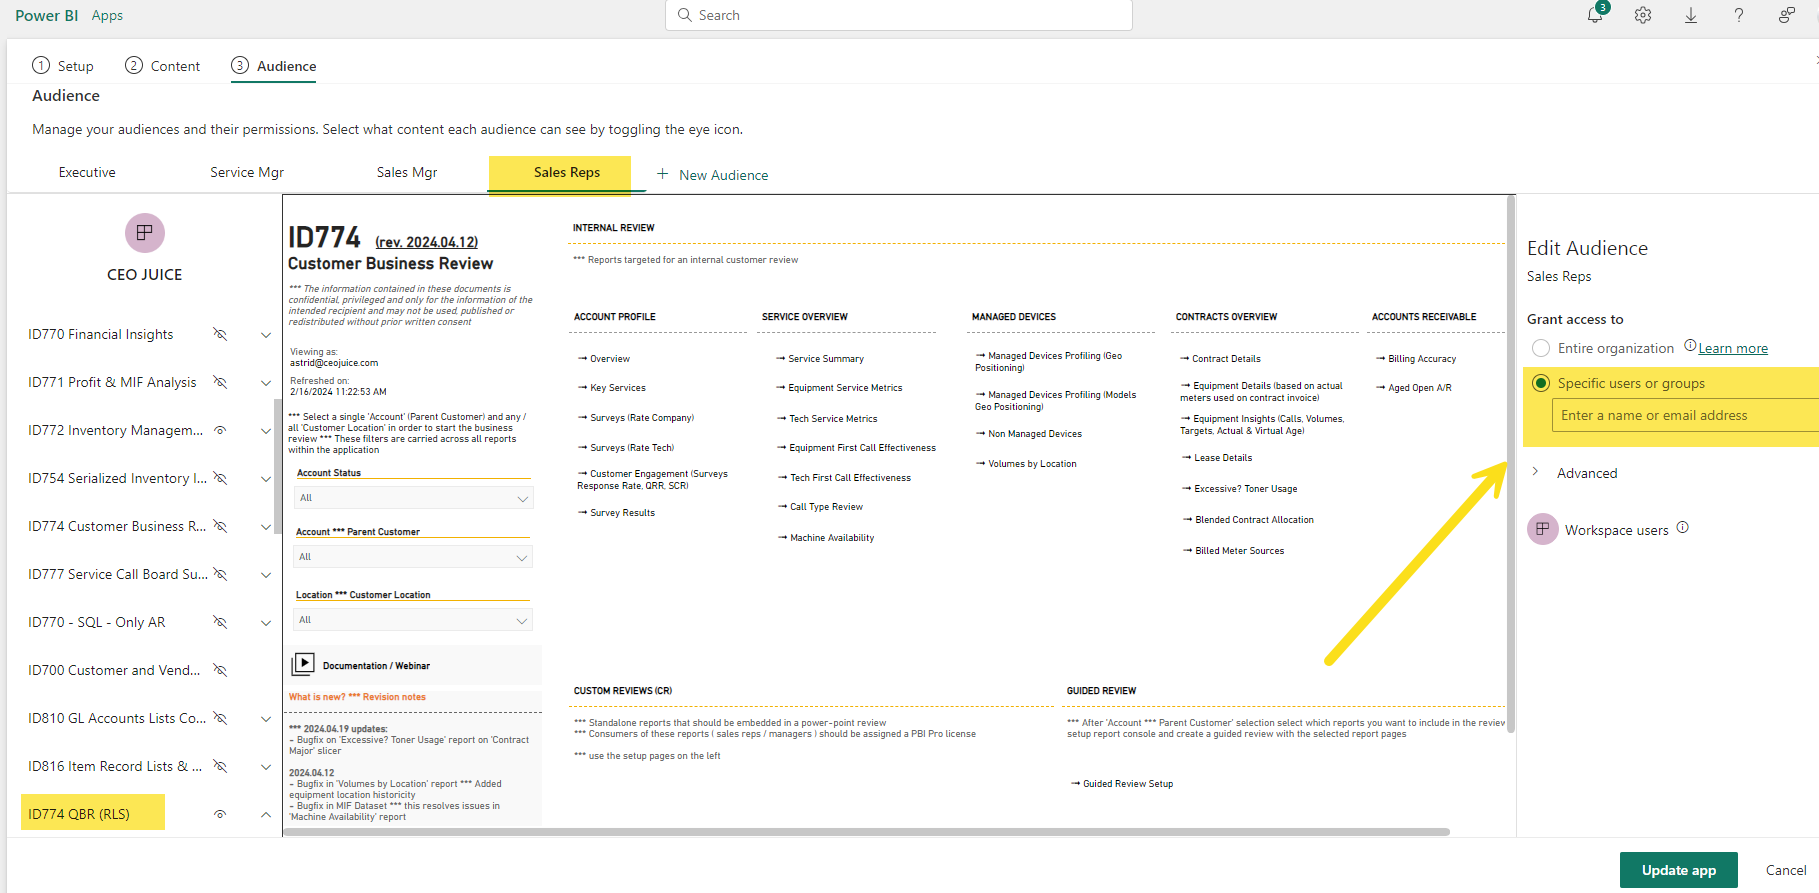Toggle visibility of ID770 Financial Insights

click(x=220, y=334)
